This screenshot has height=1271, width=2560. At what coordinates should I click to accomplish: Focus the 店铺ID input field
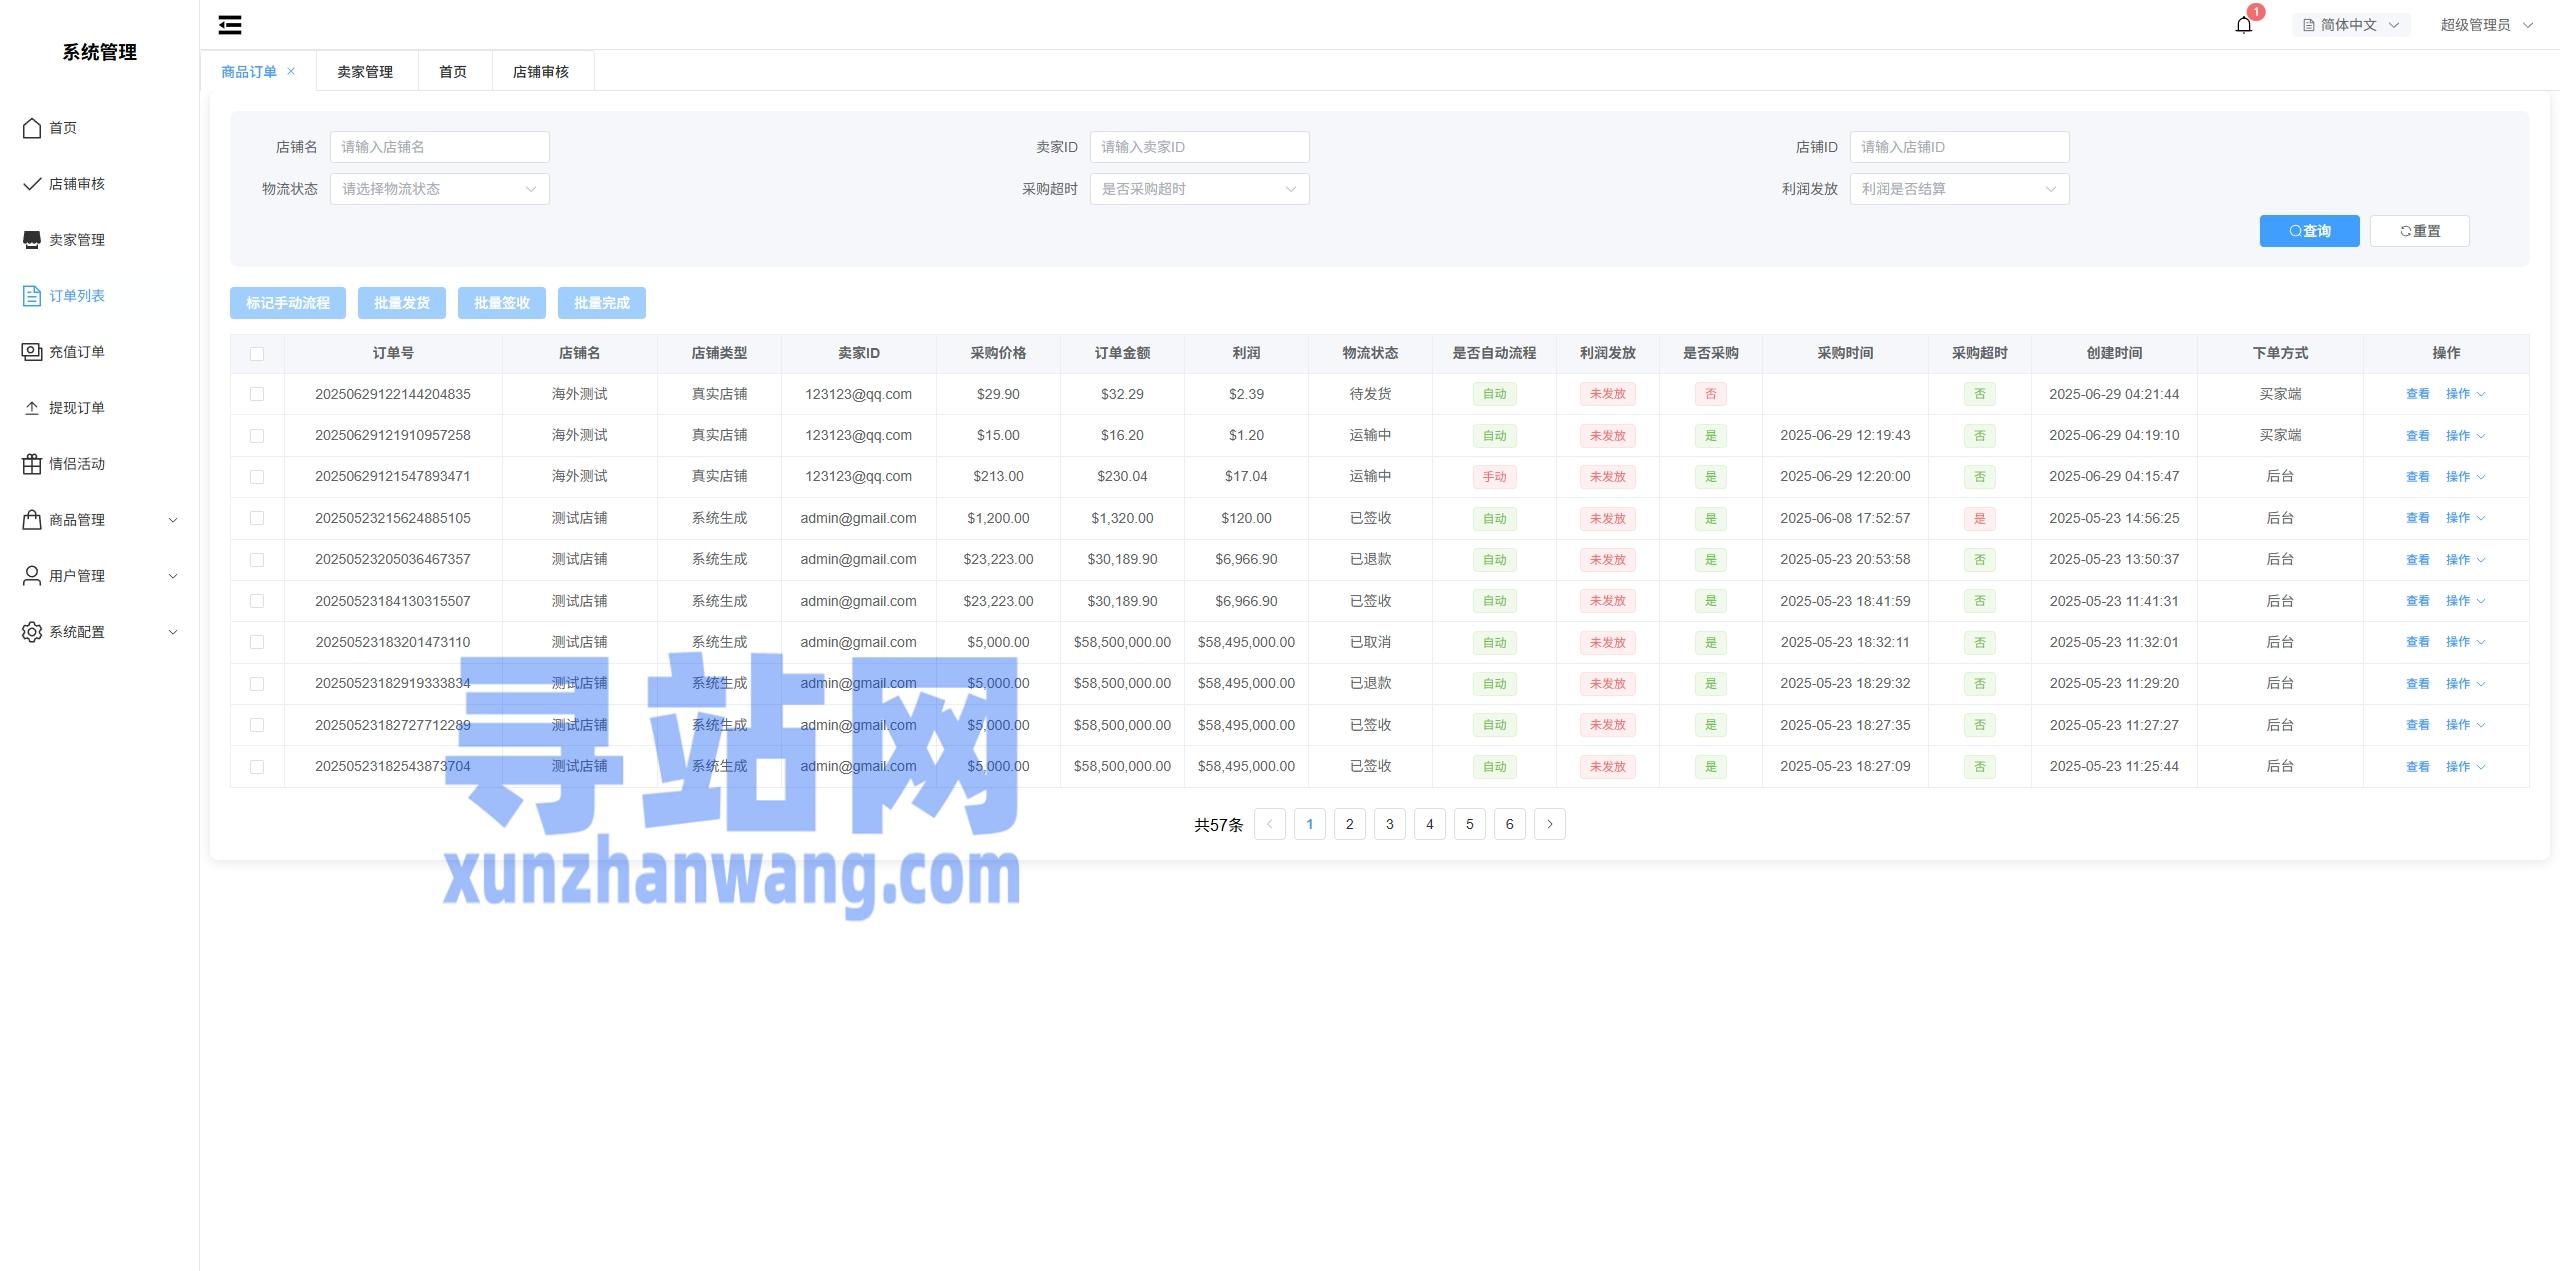point(1960,147)
